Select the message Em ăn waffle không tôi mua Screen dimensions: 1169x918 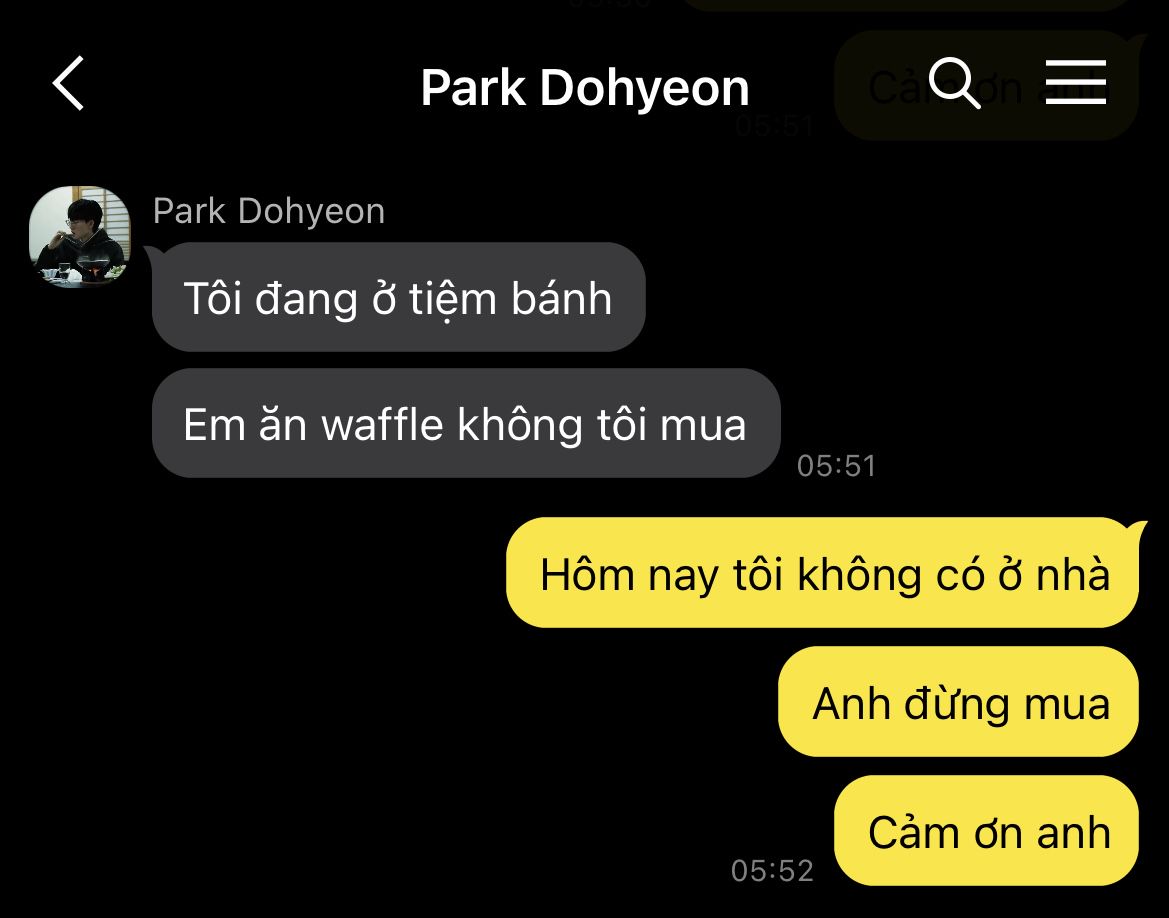point(466,423)
